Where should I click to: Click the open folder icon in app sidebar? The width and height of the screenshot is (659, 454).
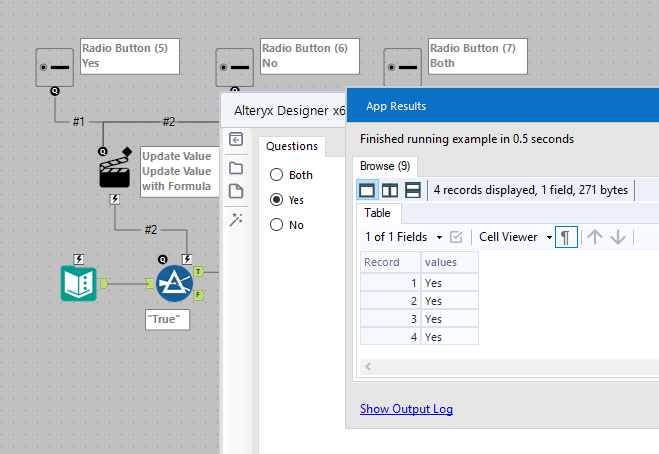tap(236, 168)
